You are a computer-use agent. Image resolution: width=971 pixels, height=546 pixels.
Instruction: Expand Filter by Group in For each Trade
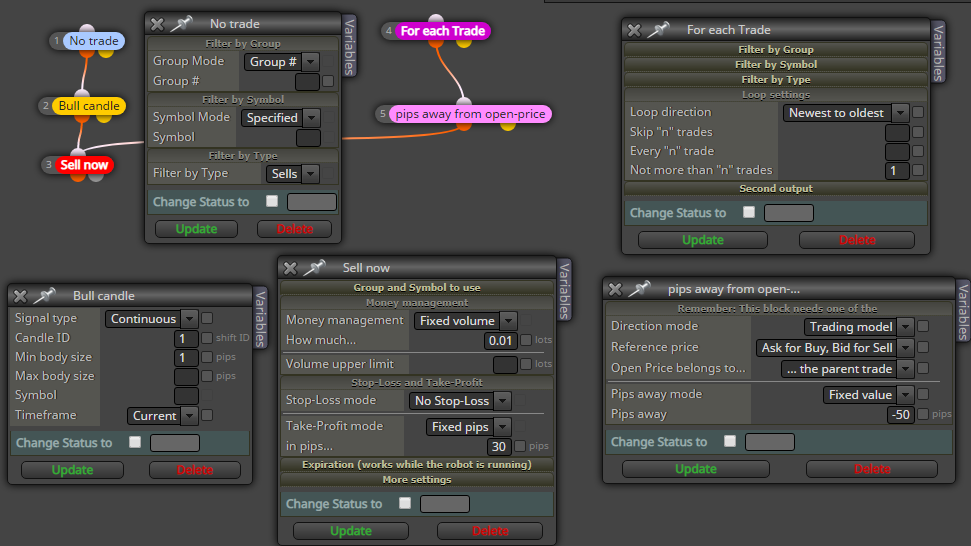[x=776, y=50]
